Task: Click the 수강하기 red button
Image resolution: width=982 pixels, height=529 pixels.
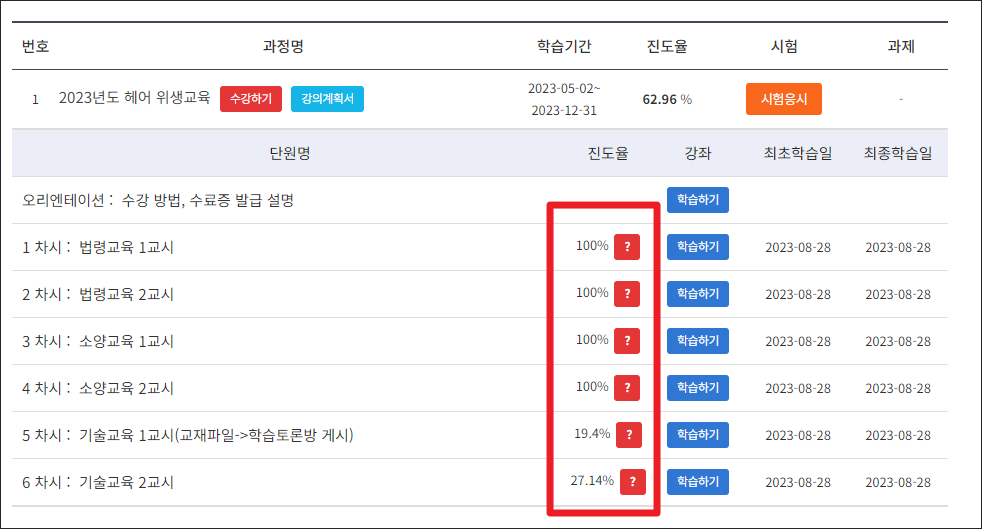Action: click(251, 99)
